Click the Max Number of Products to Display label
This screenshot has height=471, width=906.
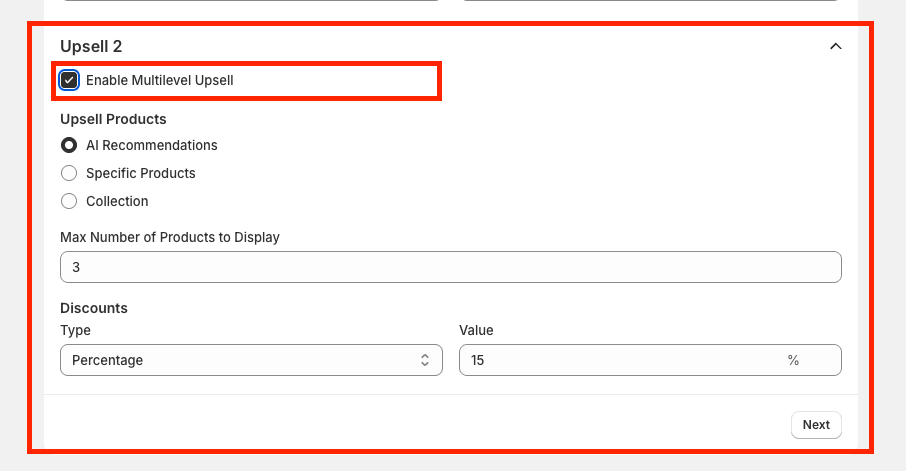(x=170, y=237)
